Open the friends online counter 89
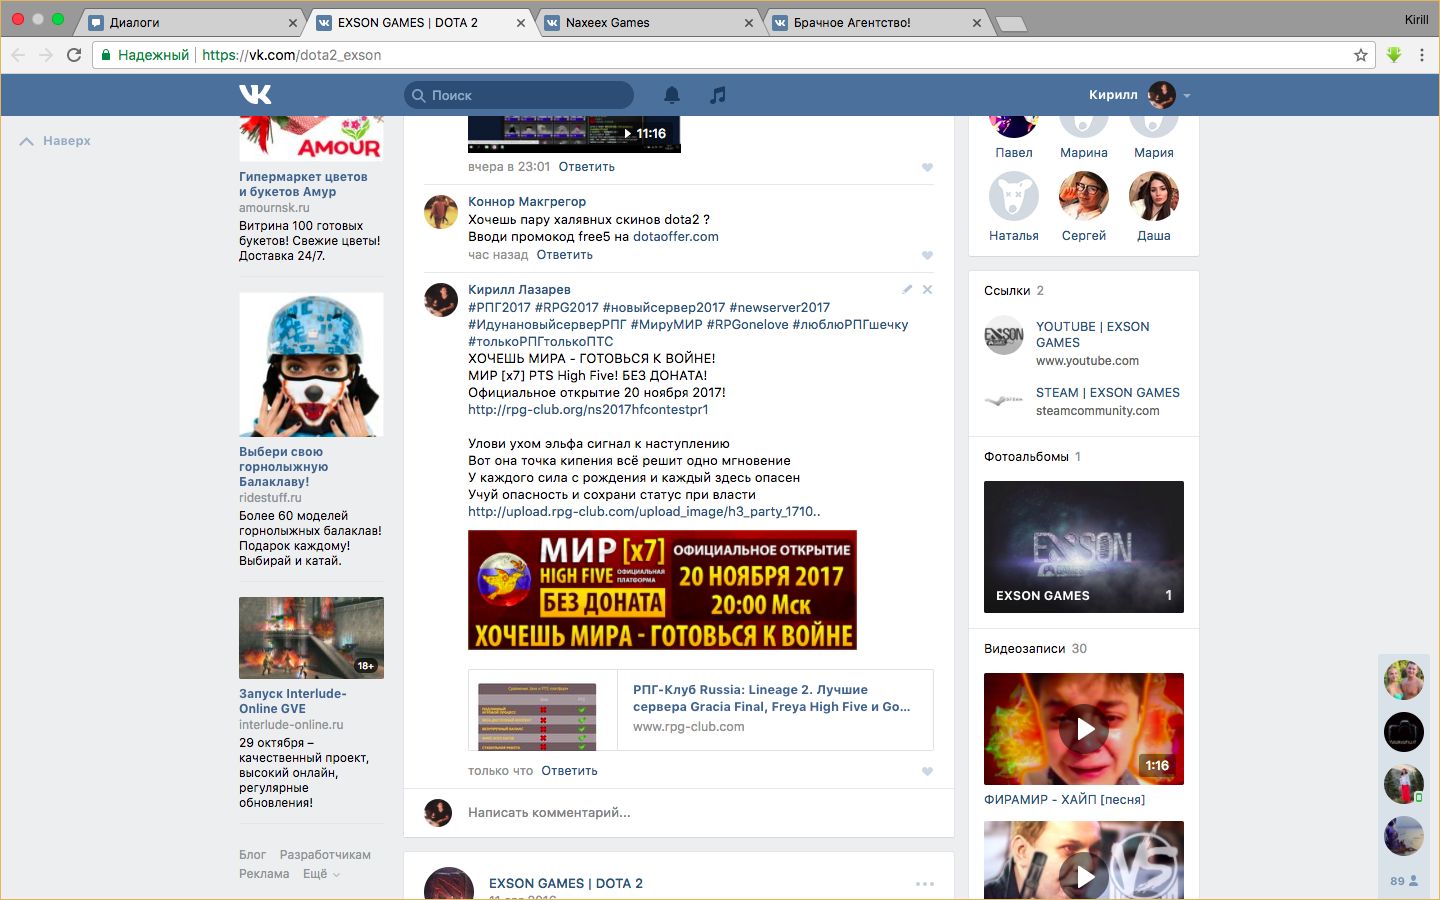Viewport: 1440px width, 900px height. pos(1404,881)
